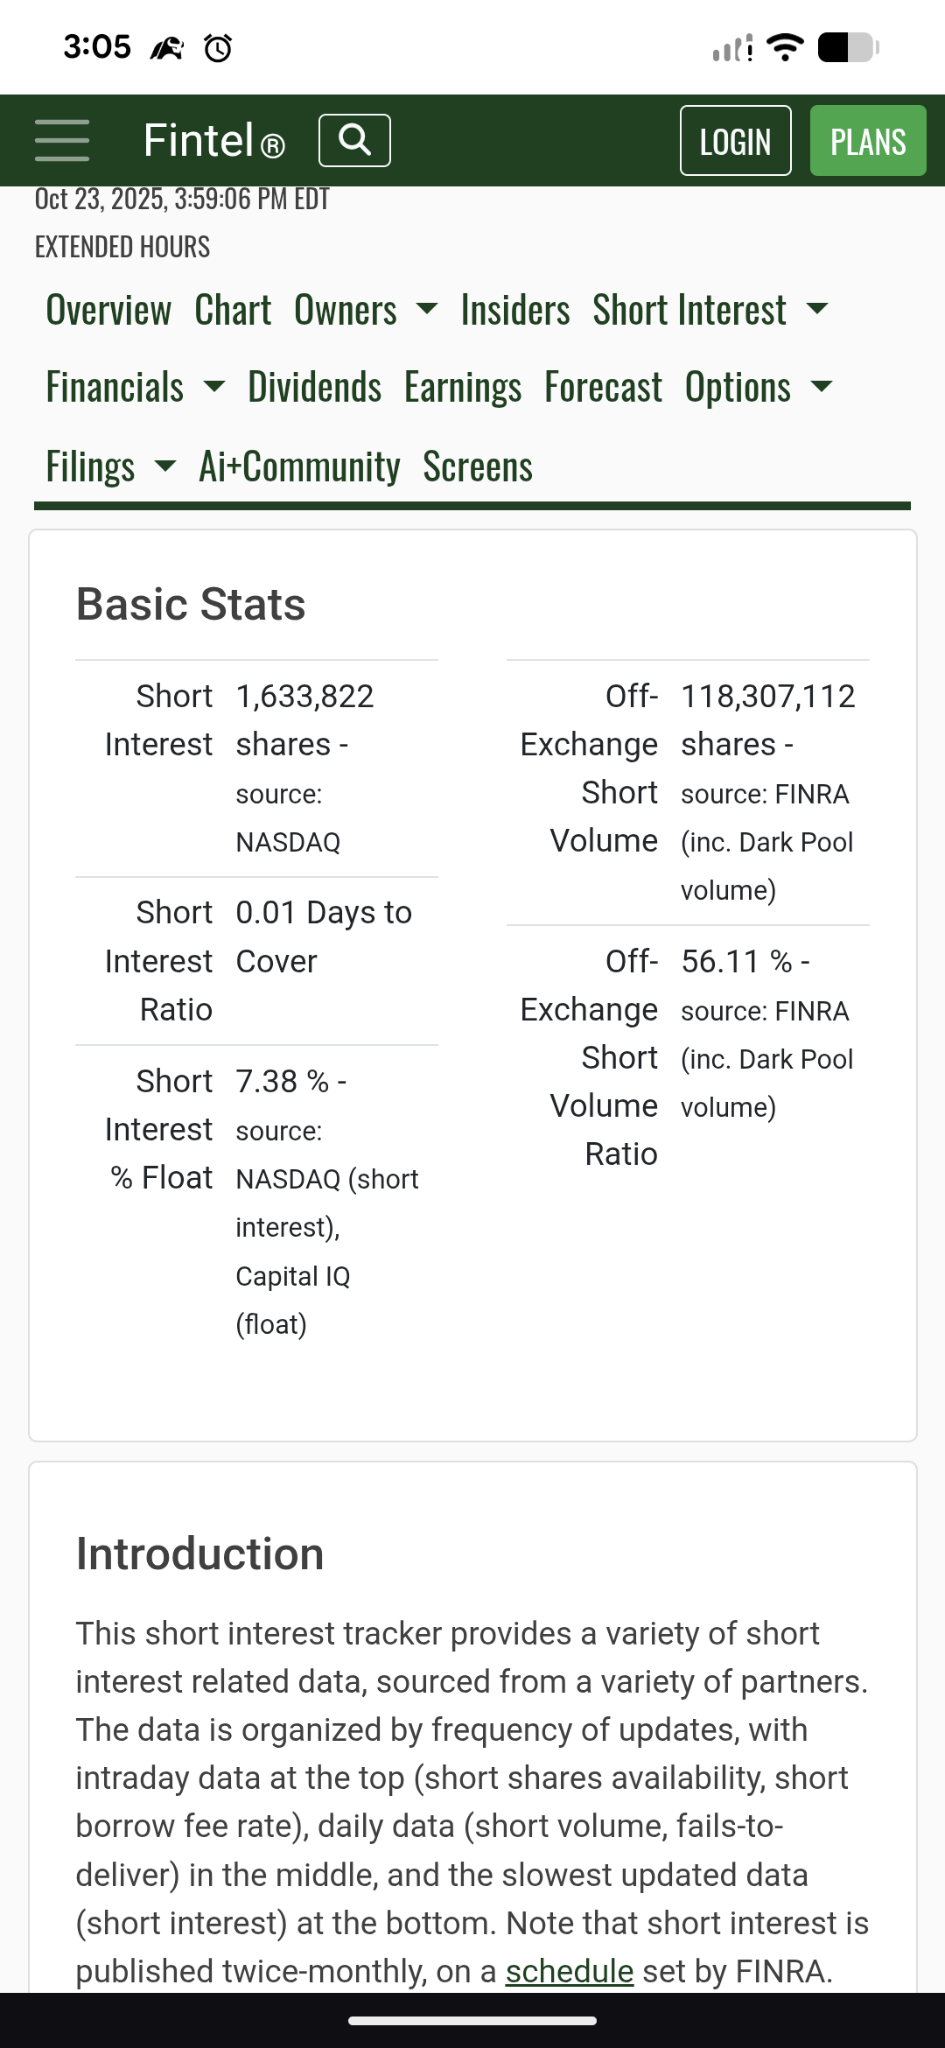Screen dimensions: 945x2048
Task: Expand the Filings dropdown arrow
Action: pyautogui.click(x=165, y=466)
